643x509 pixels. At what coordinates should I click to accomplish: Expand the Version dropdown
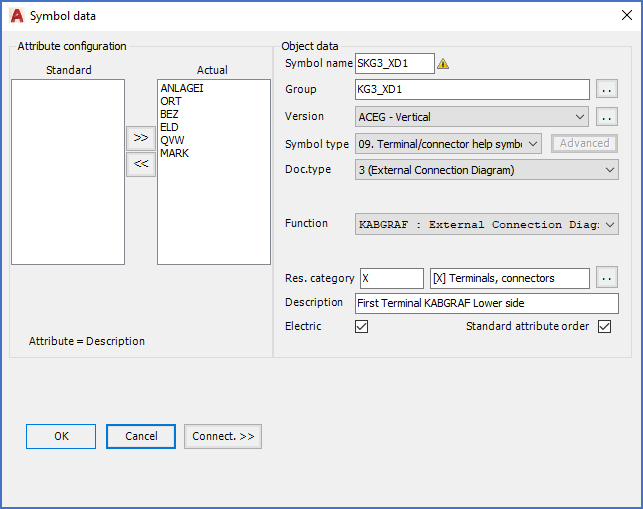[581, 117]
